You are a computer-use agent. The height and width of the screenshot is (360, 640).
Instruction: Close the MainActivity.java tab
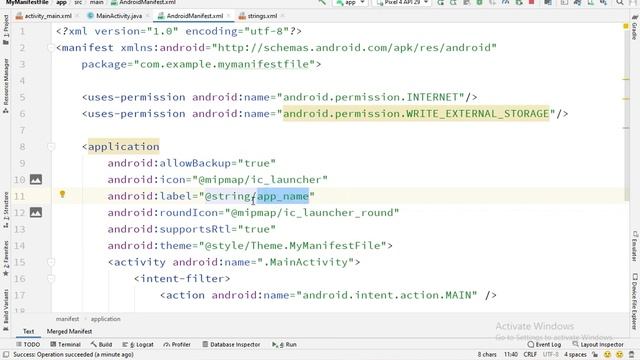click(x=148, y=16)
